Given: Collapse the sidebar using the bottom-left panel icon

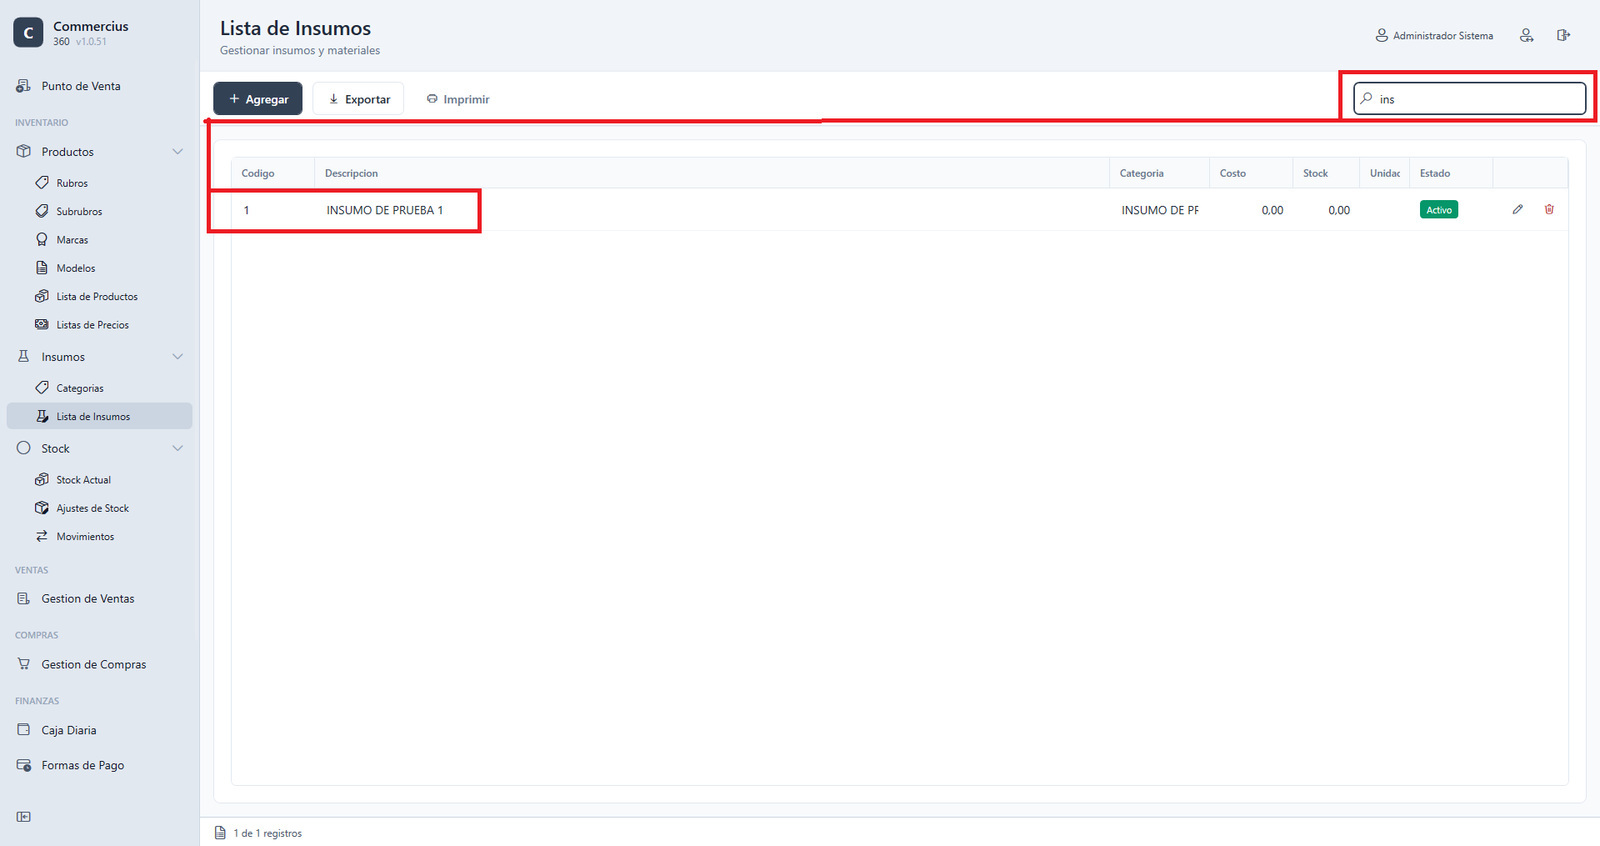Looking at the screenshot, I should pyautogui.click(x=24, y=817).
